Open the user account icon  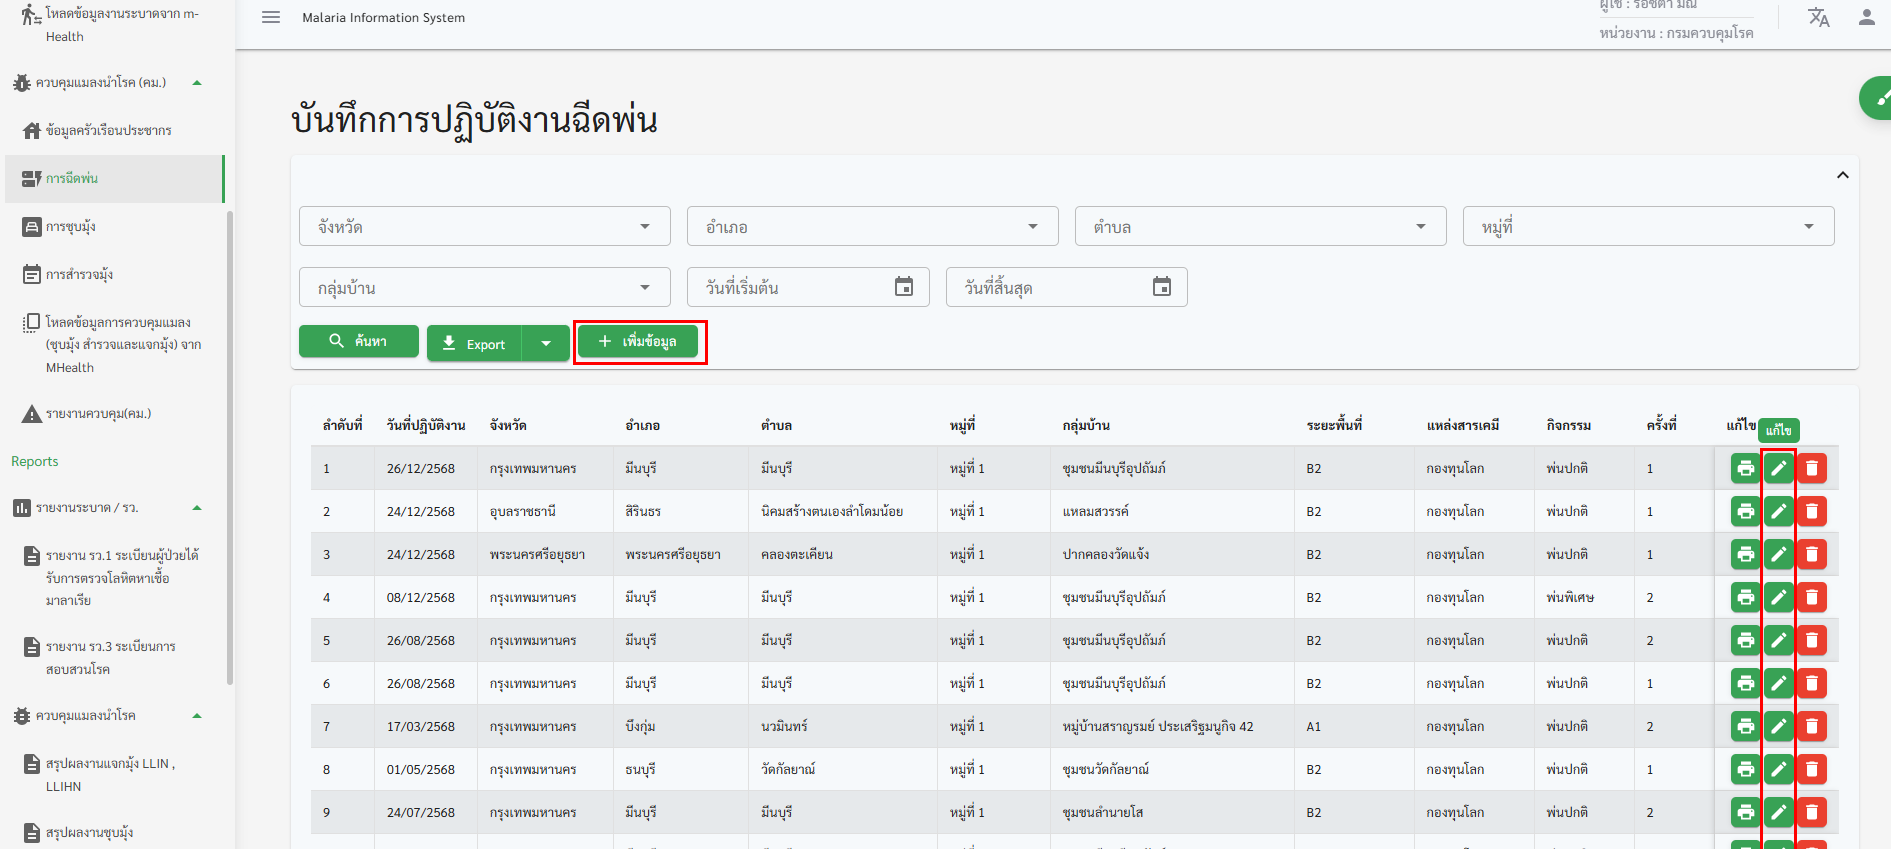1866,17
